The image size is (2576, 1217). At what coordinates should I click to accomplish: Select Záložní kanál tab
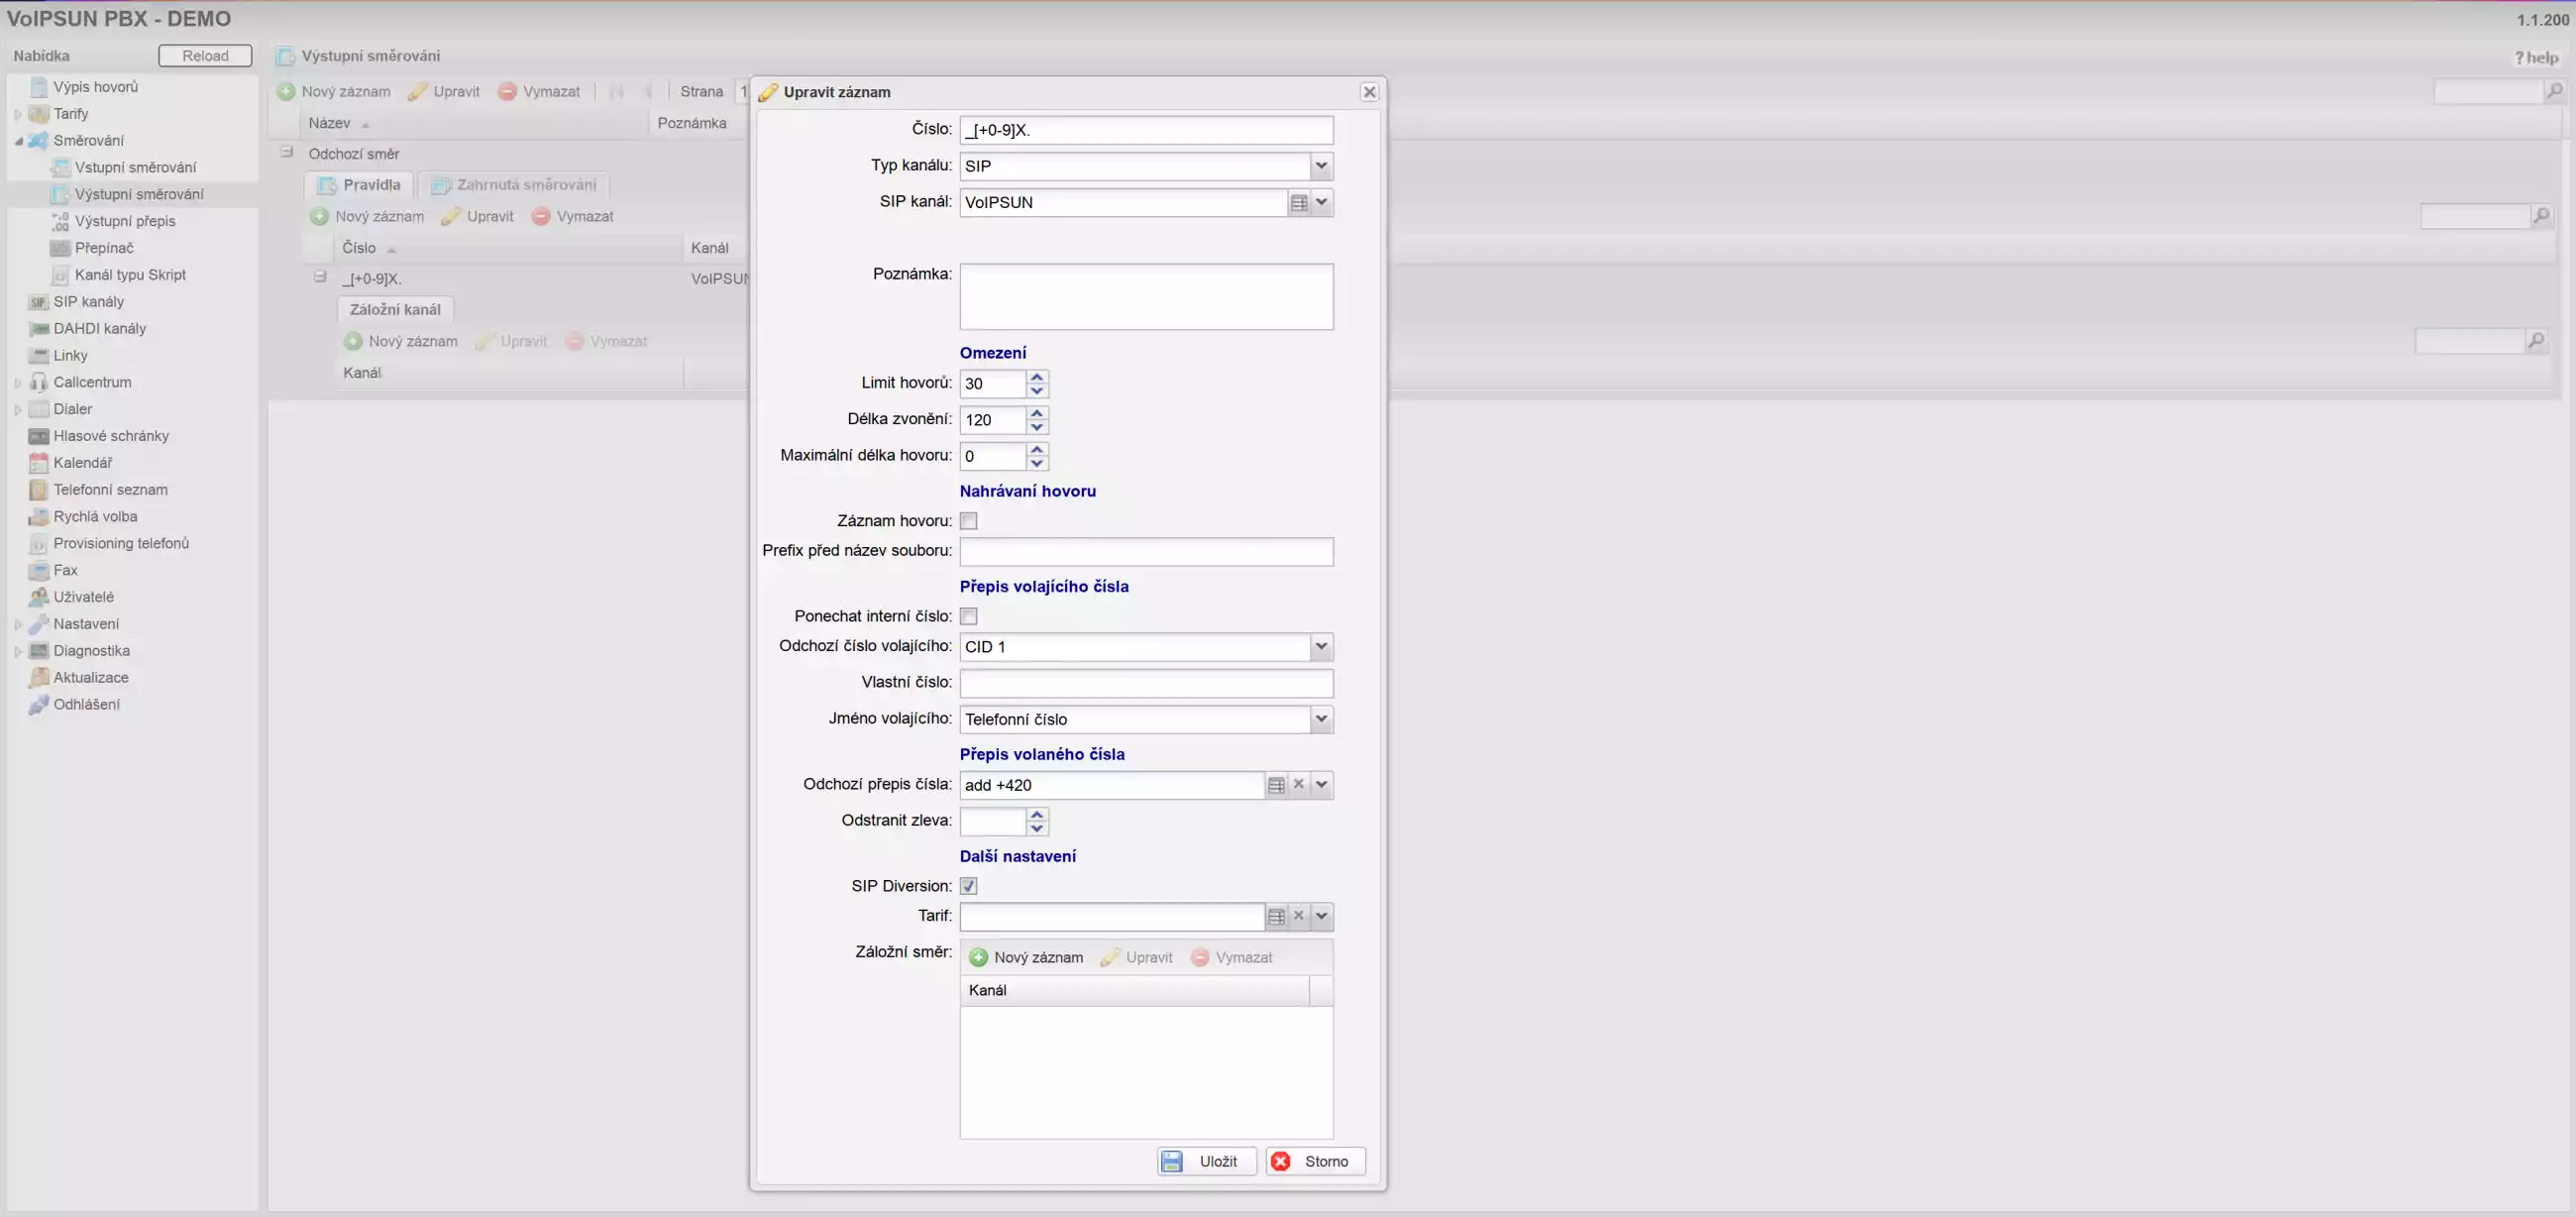point(395,310)
